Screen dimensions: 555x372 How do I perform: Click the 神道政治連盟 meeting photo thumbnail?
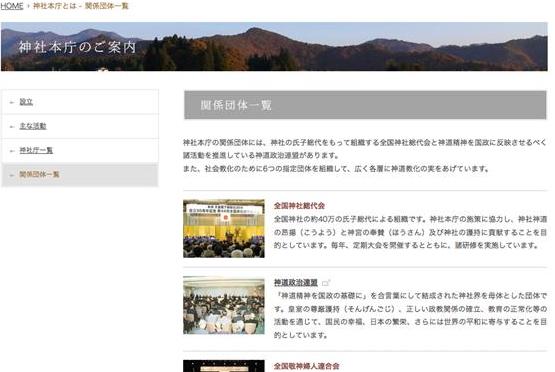coord(224,305)
